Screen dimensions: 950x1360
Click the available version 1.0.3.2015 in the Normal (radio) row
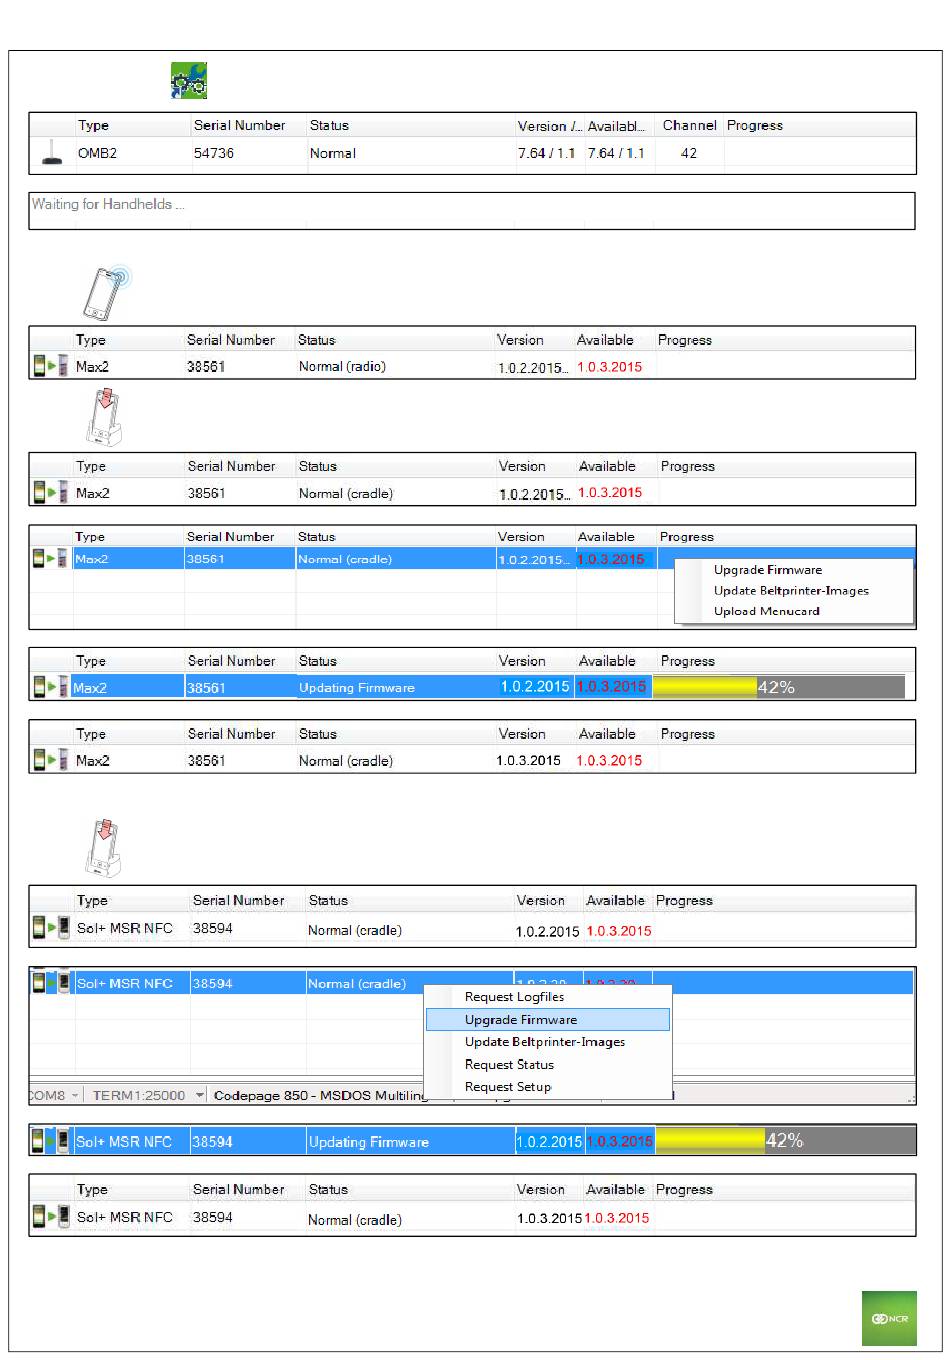point(609,367)
